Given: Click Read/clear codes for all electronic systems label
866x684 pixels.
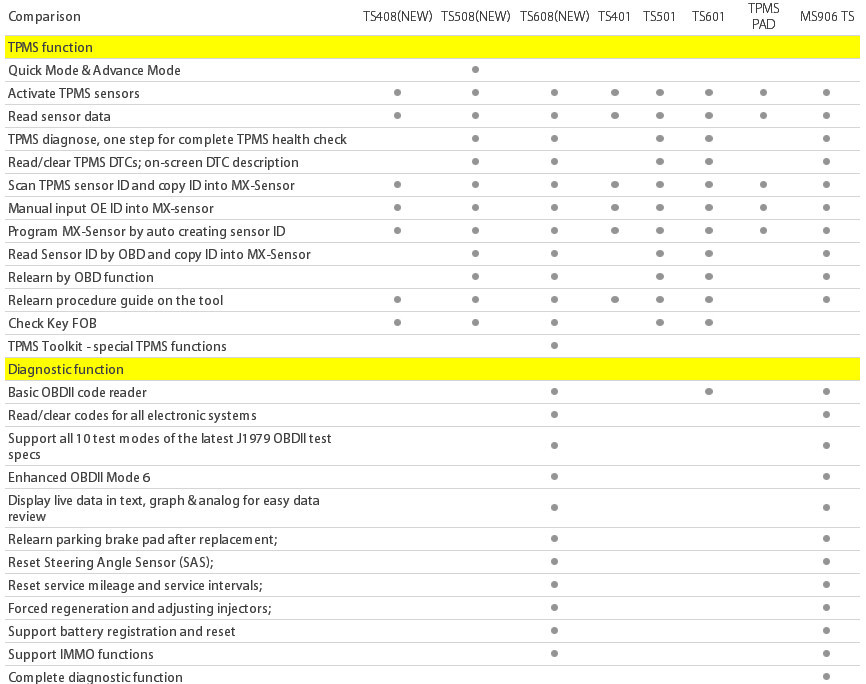Looking at the screenshot, I should (132, 415).
